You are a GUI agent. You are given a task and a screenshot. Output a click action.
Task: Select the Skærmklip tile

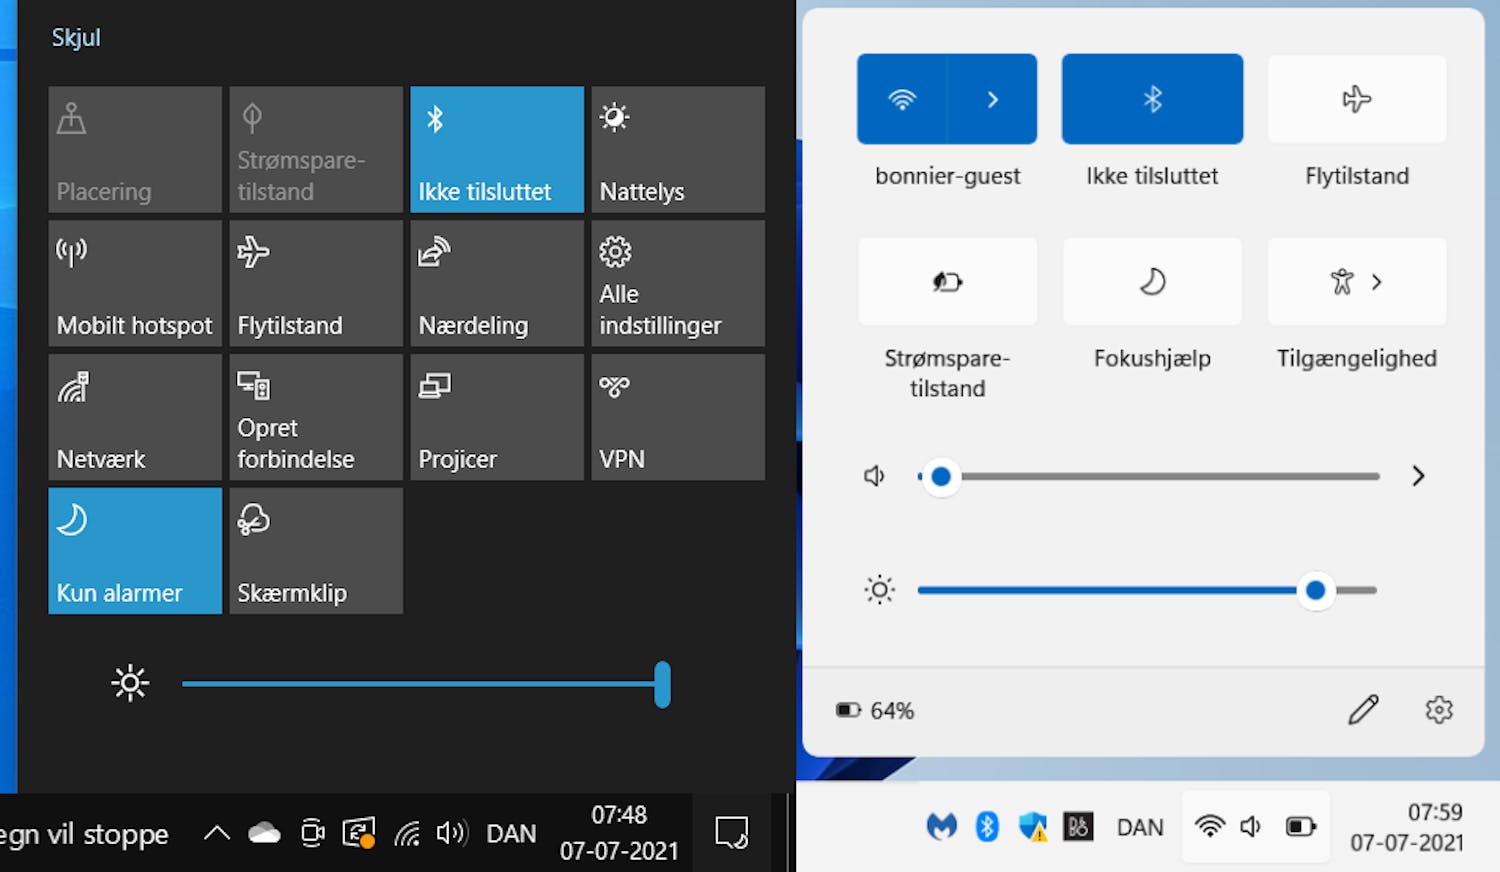[315, 551]
